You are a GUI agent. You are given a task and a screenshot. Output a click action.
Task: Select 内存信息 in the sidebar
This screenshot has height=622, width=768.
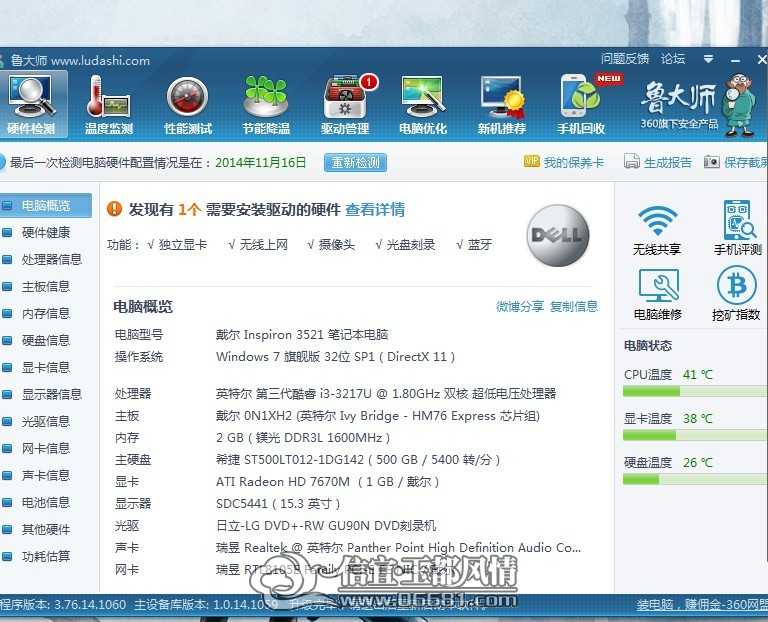46,313
